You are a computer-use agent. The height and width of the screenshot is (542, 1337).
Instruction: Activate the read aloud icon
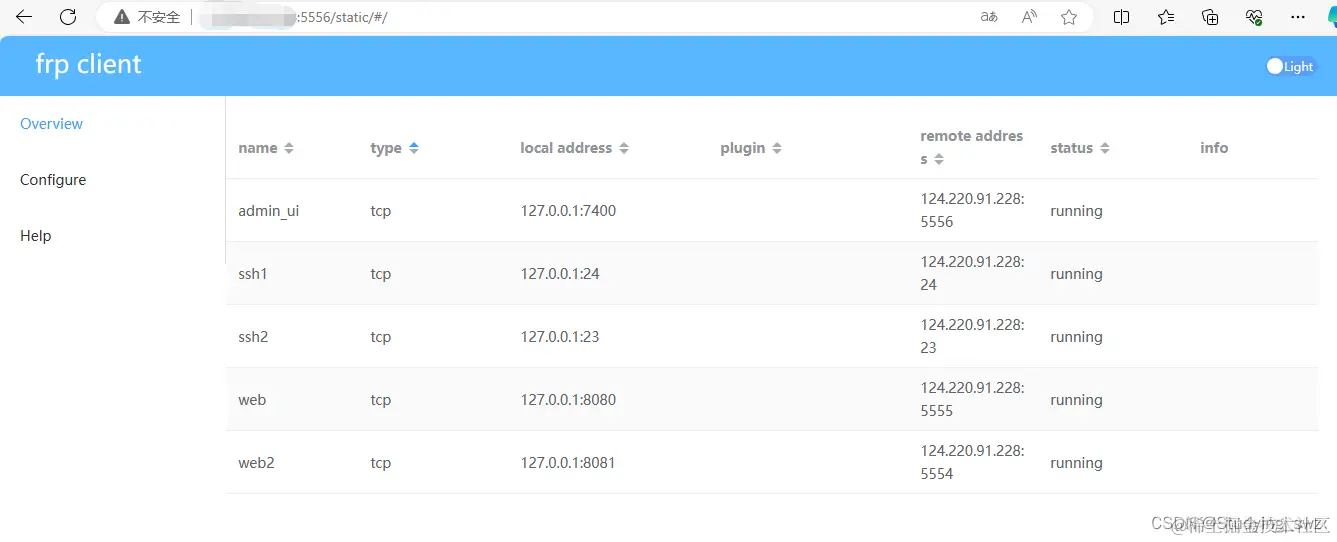tap(1029, 17)
